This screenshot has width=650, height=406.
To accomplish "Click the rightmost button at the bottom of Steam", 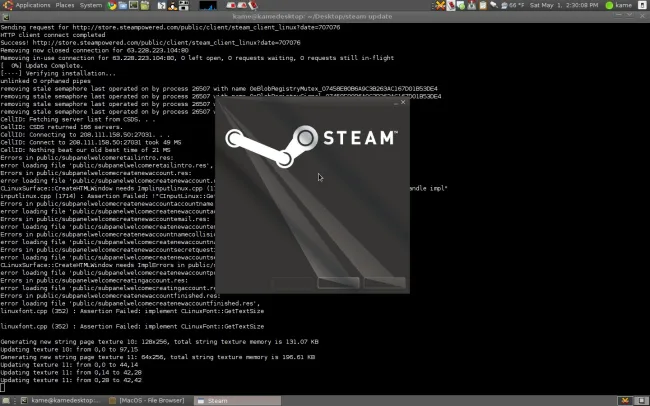I will [x=385, y=283].
